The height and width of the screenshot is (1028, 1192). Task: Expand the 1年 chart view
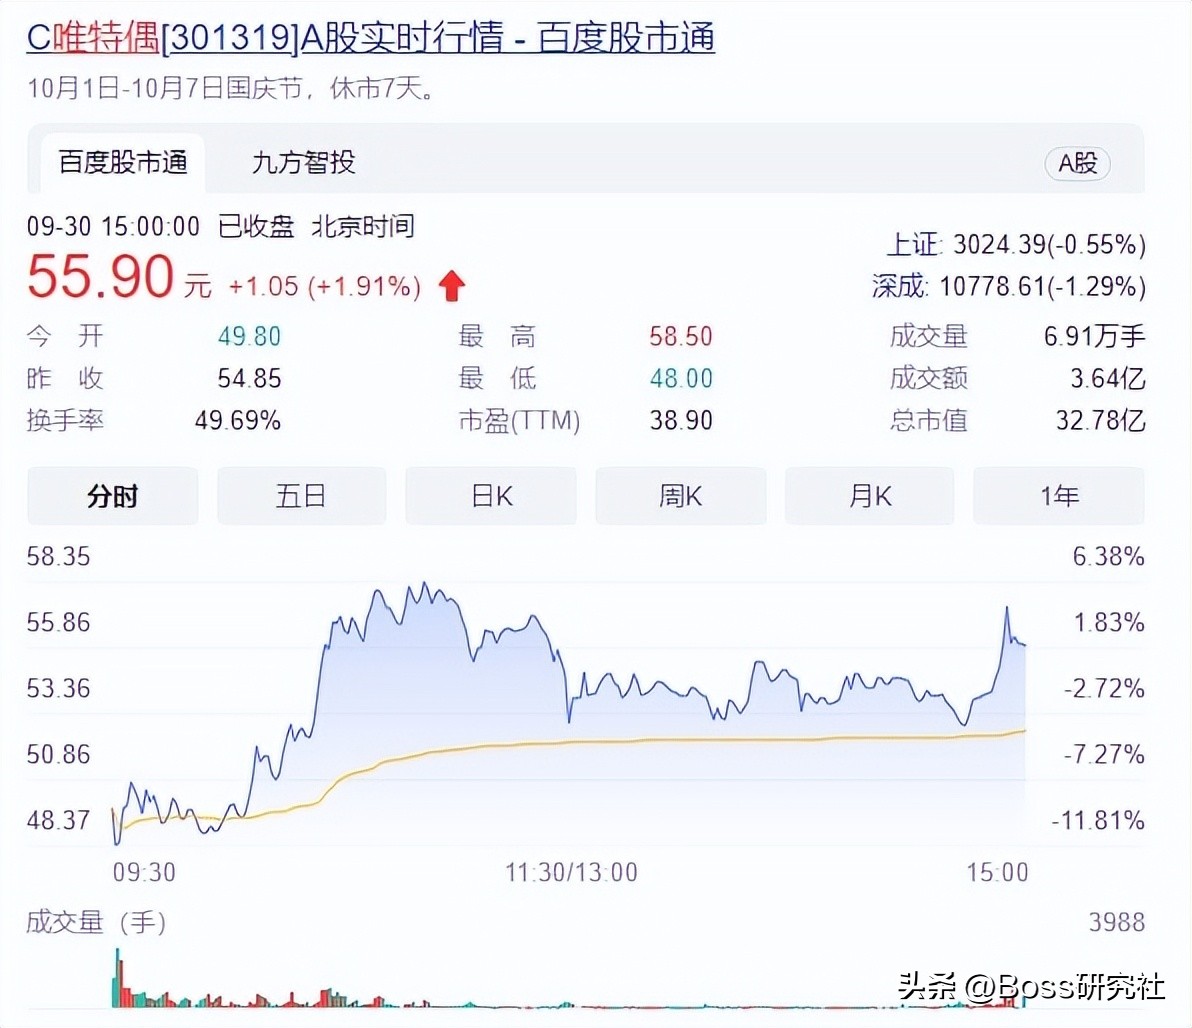1058,495
